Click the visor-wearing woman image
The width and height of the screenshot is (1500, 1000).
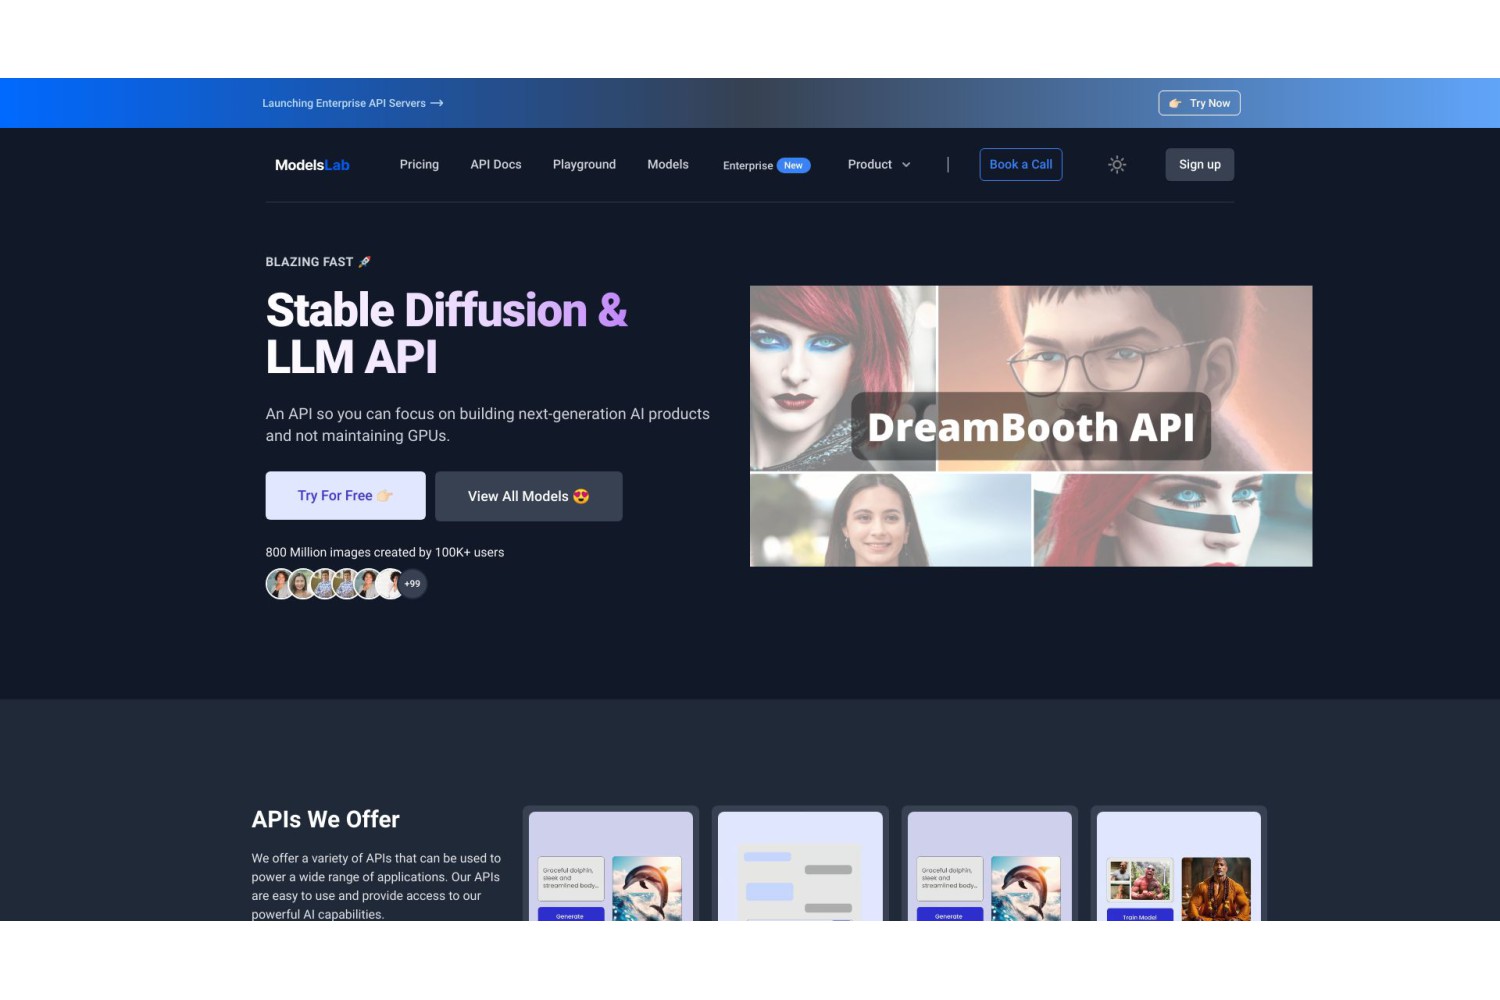[1172, 520]
